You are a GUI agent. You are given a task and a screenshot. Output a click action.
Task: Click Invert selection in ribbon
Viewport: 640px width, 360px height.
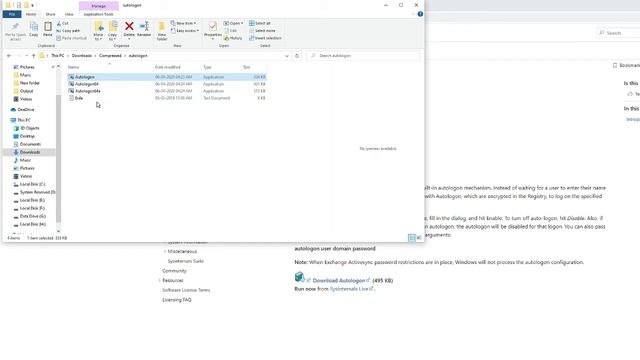[x=265, y=38]
